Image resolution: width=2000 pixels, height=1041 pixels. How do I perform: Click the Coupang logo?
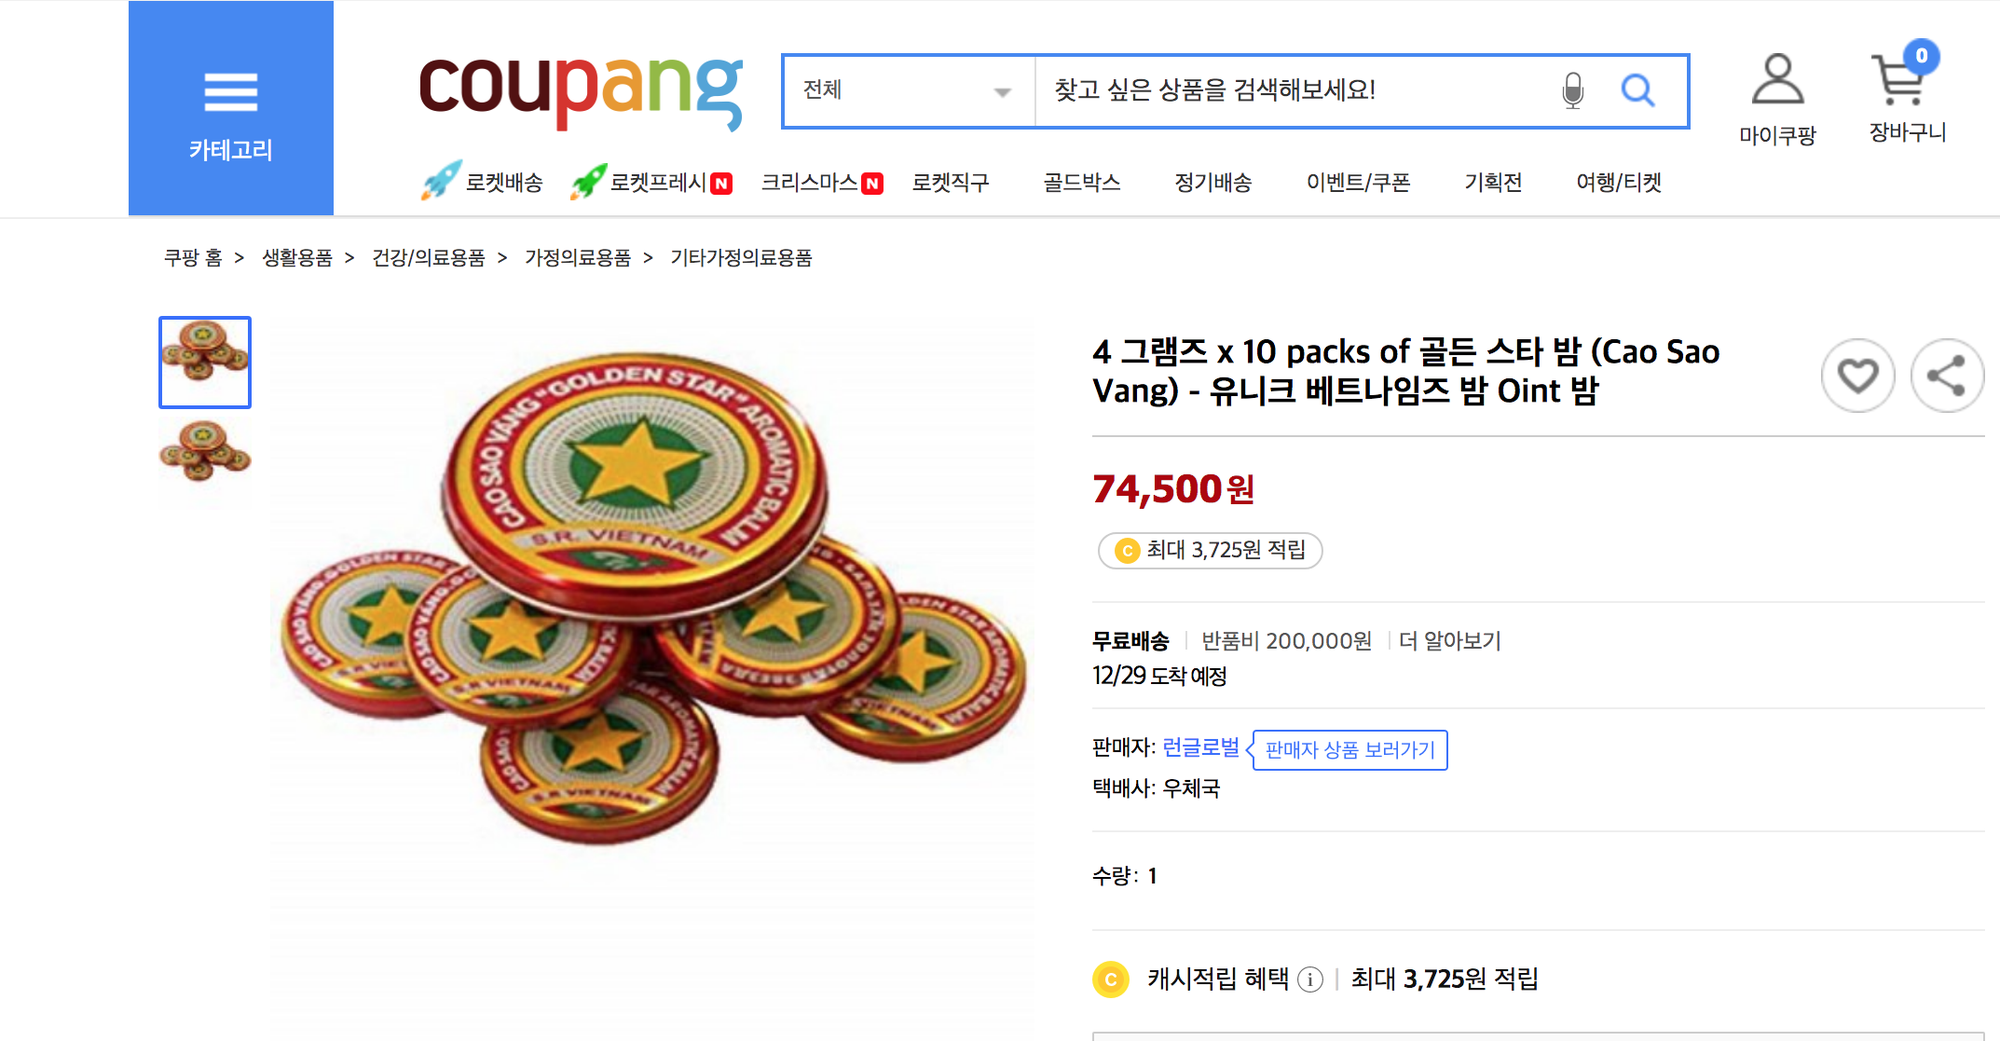click(580, 91)
